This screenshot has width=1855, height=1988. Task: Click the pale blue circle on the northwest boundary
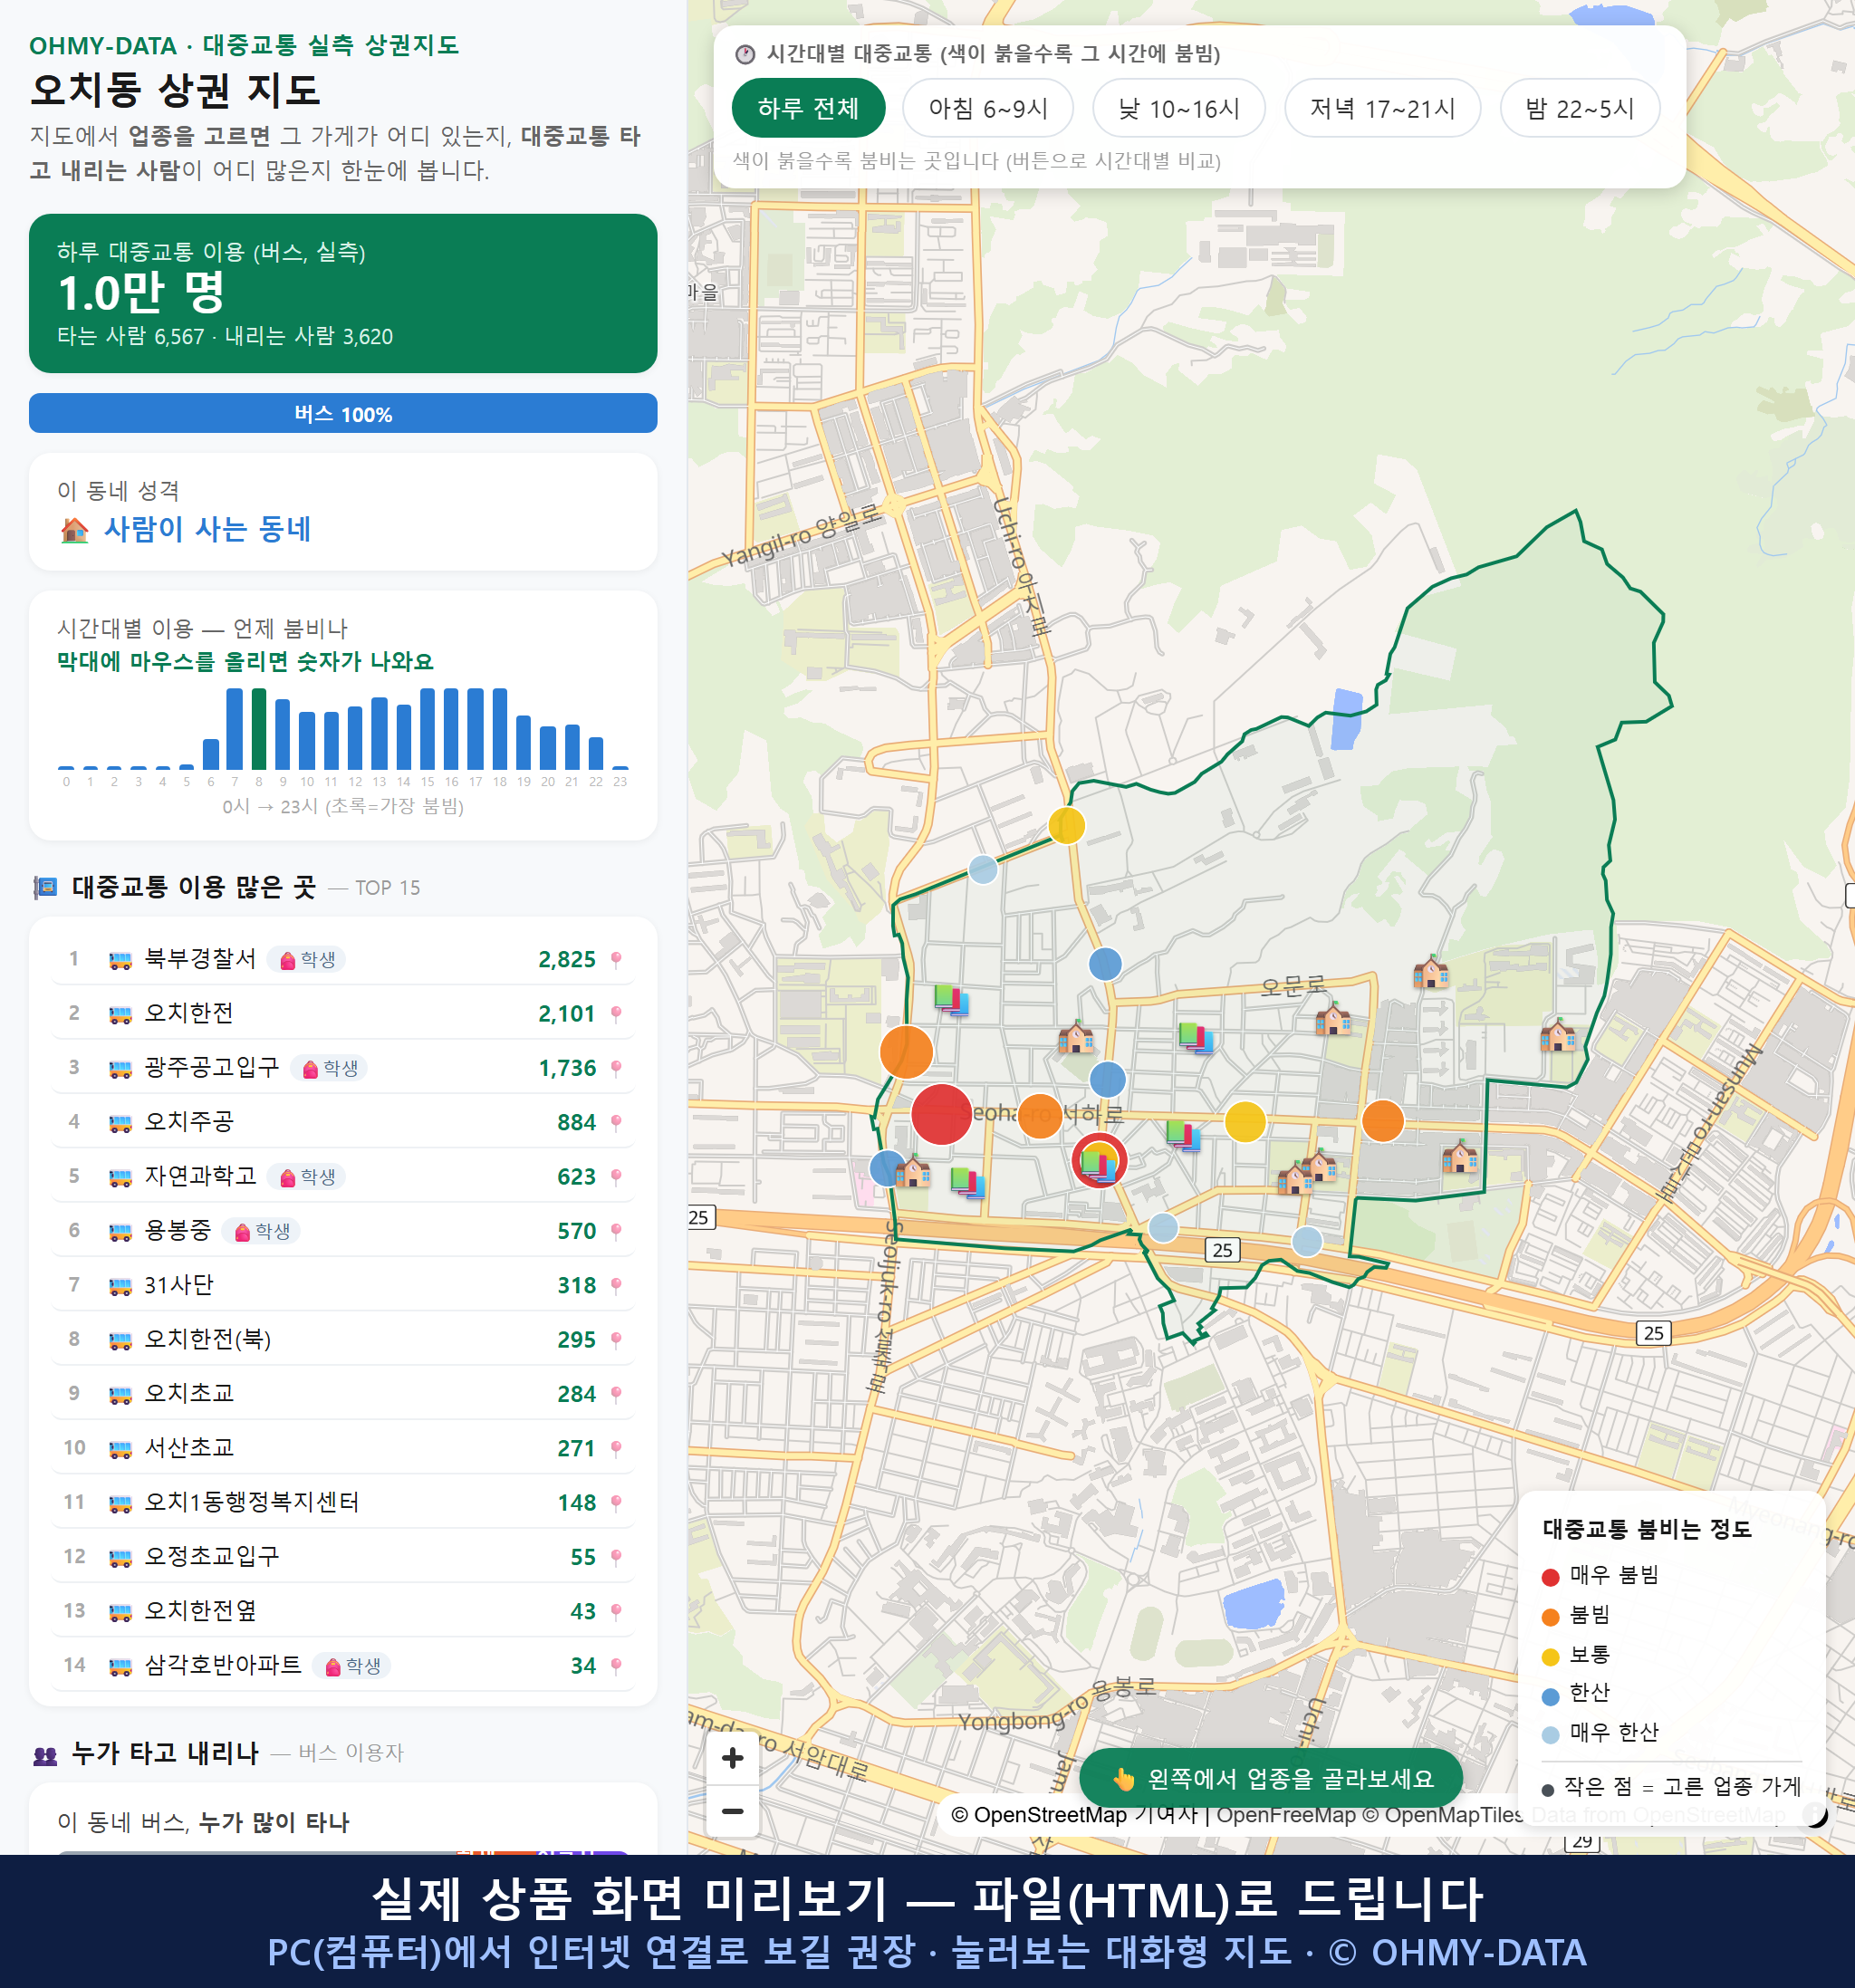[x=983, y=869]
